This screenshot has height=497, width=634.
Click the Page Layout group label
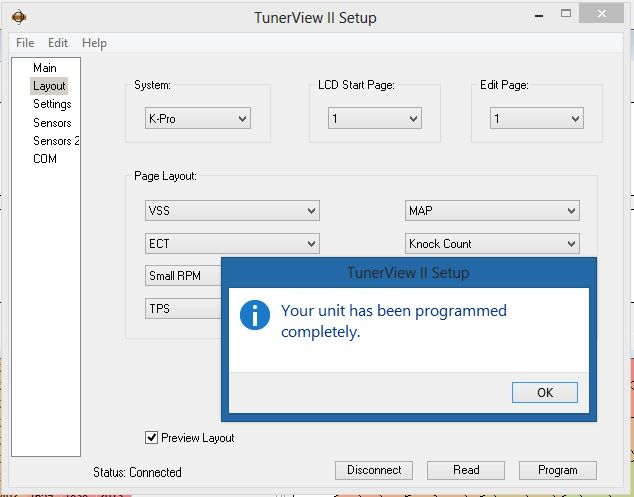click(x=165, y=176)
